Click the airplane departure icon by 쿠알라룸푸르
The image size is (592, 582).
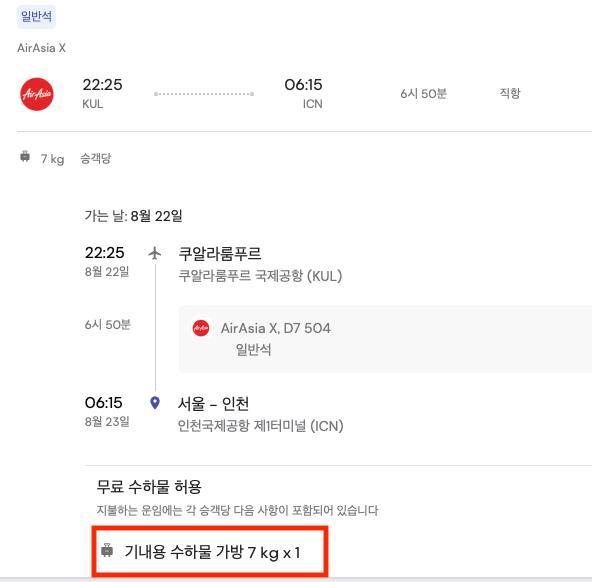(x=155, y=253)
